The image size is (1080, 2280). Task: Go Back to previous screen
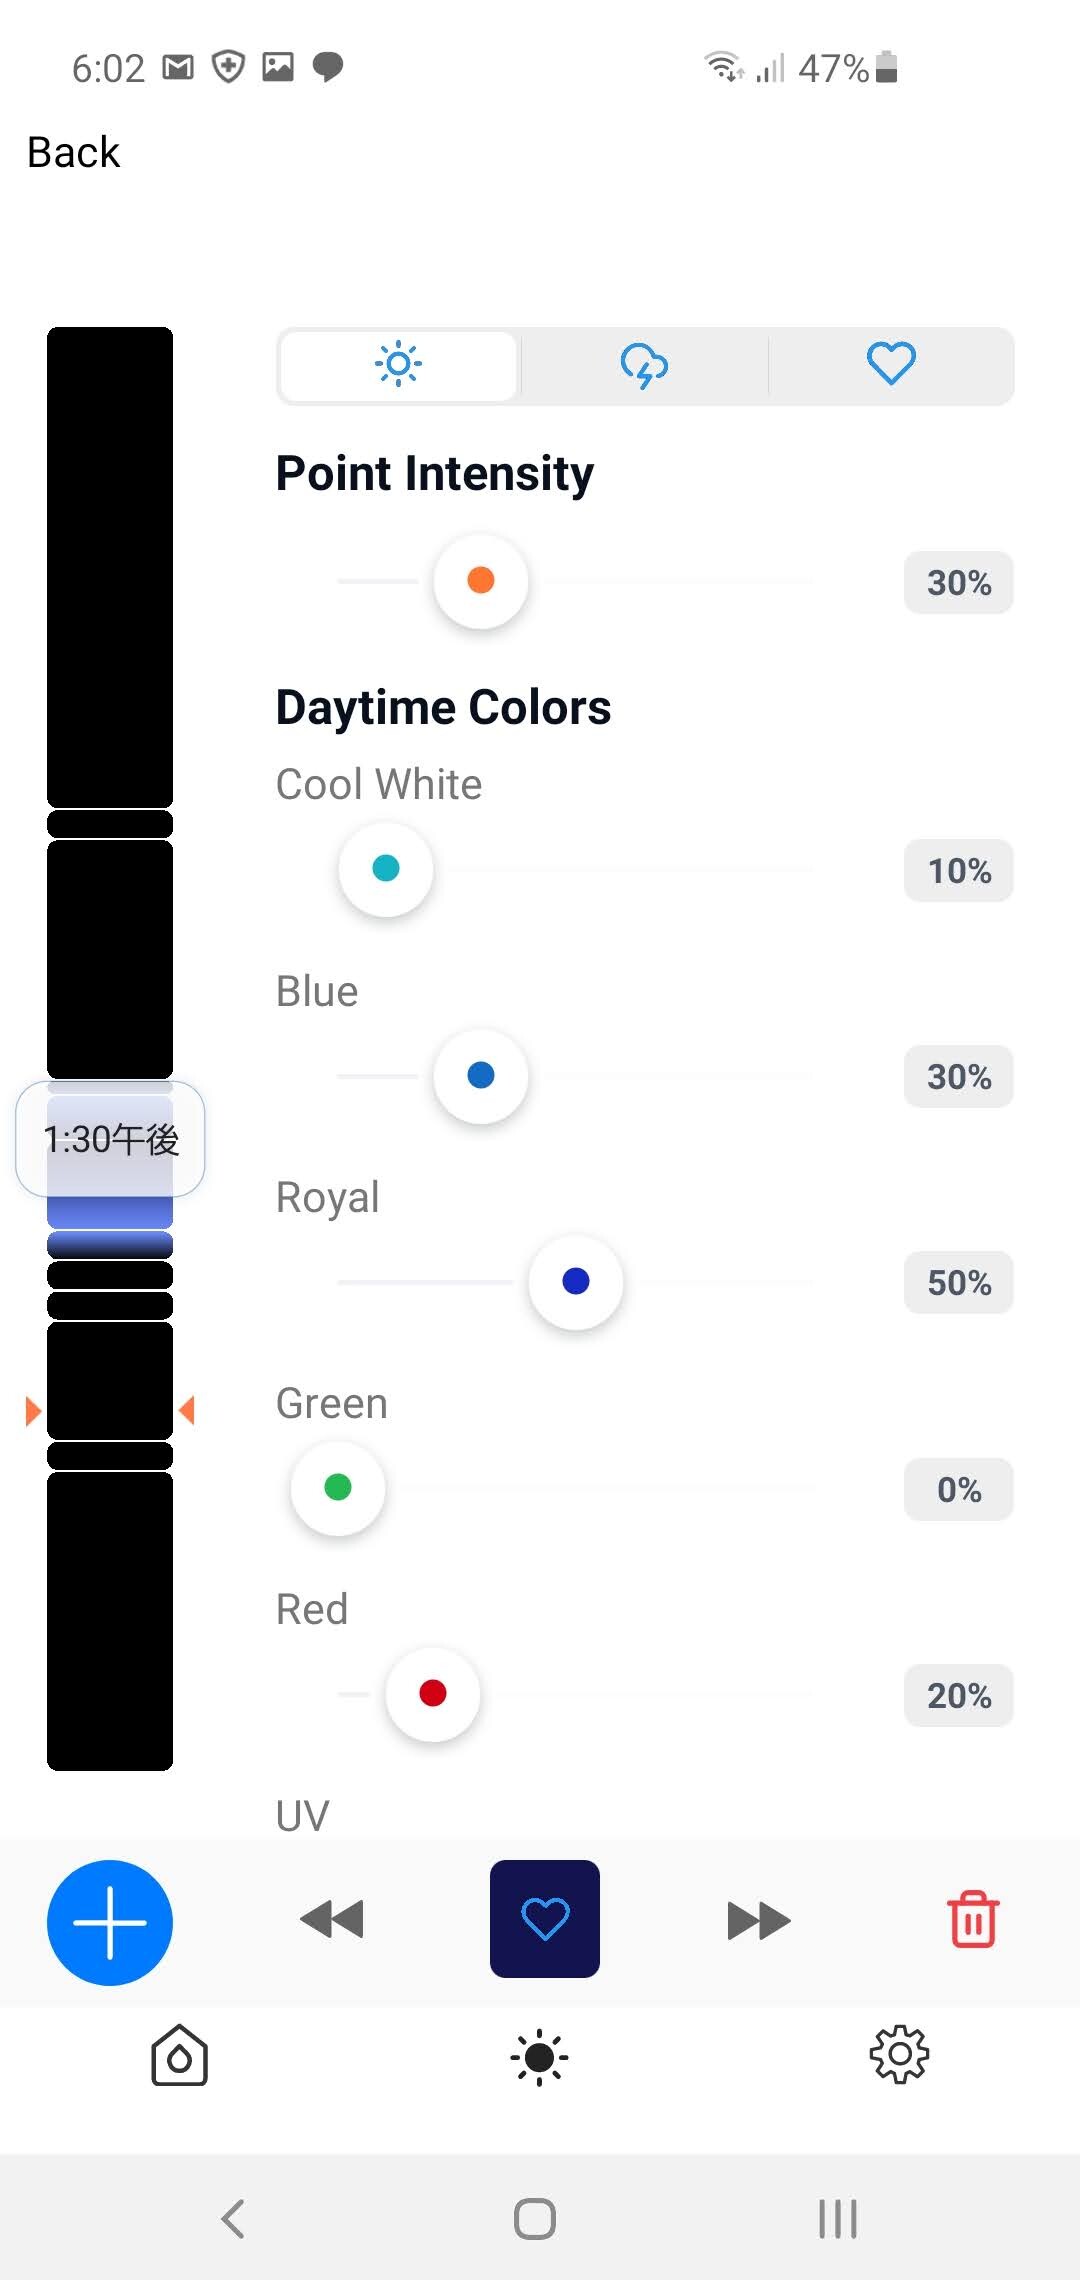[x=73, y=152]
